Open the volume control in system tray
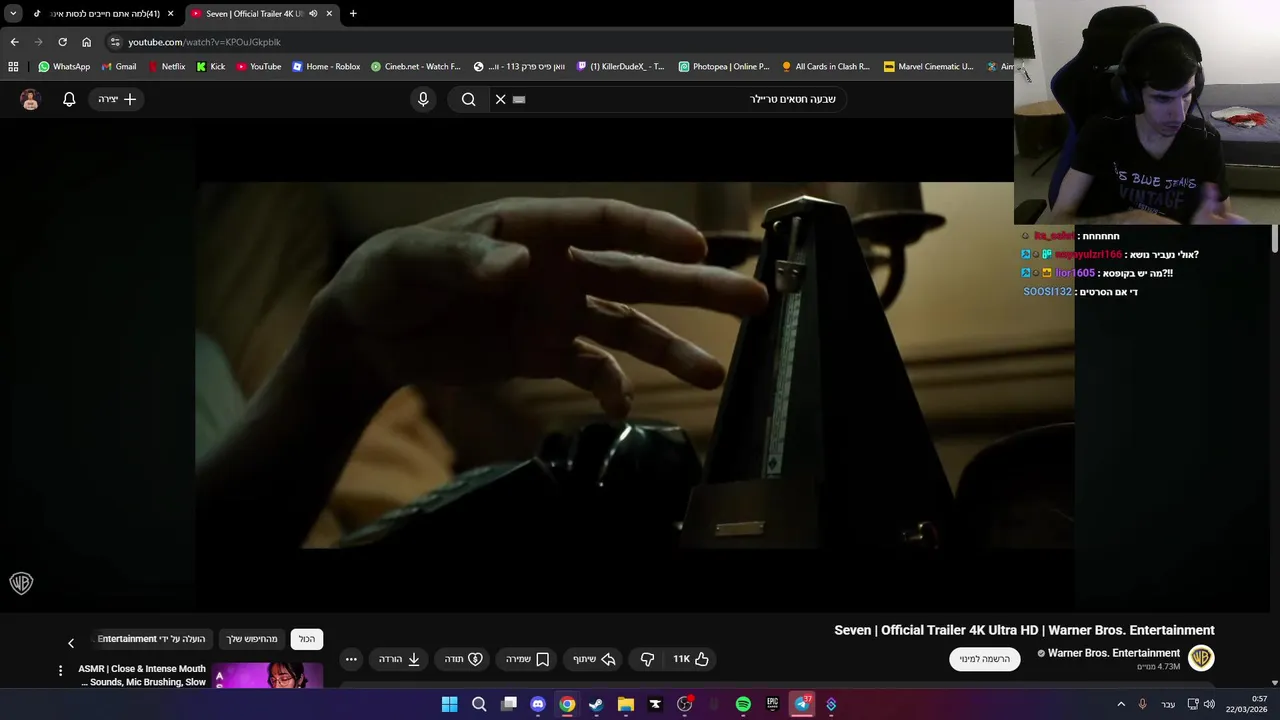 pos(1209,704)
